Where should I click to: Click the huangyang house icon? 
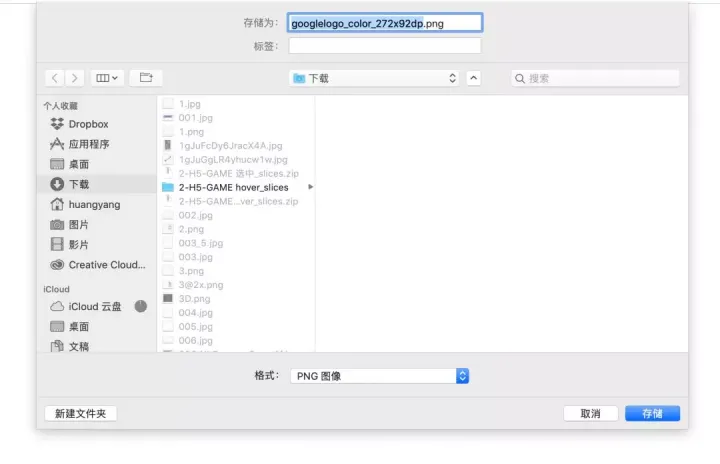57,204
